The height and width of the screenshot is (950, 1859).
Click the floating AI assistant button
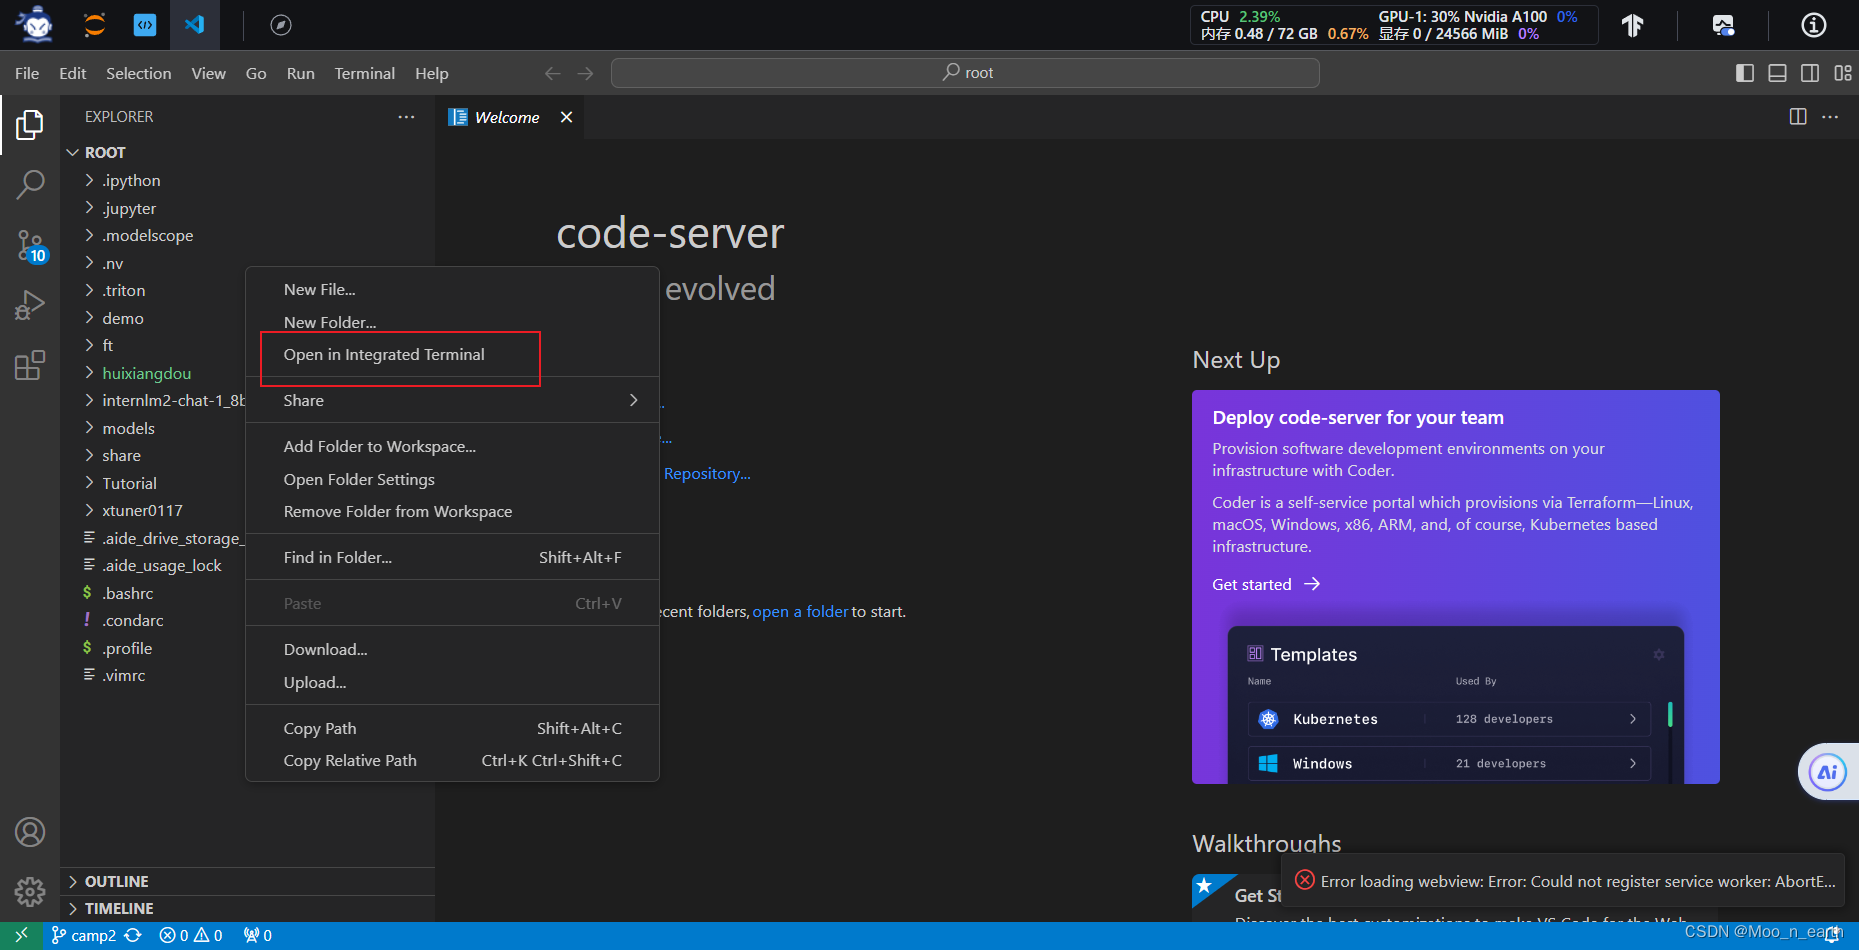1828,772
